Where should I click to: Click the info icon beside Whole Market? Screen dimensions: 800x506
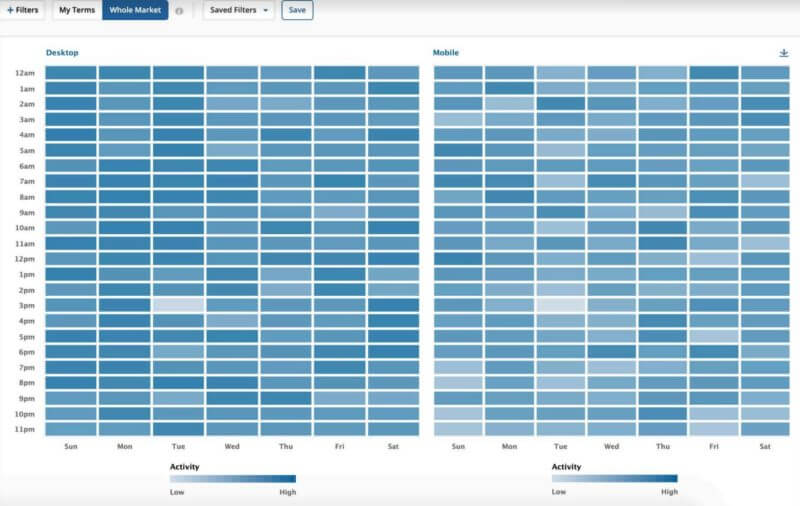(x=179, y=11)
